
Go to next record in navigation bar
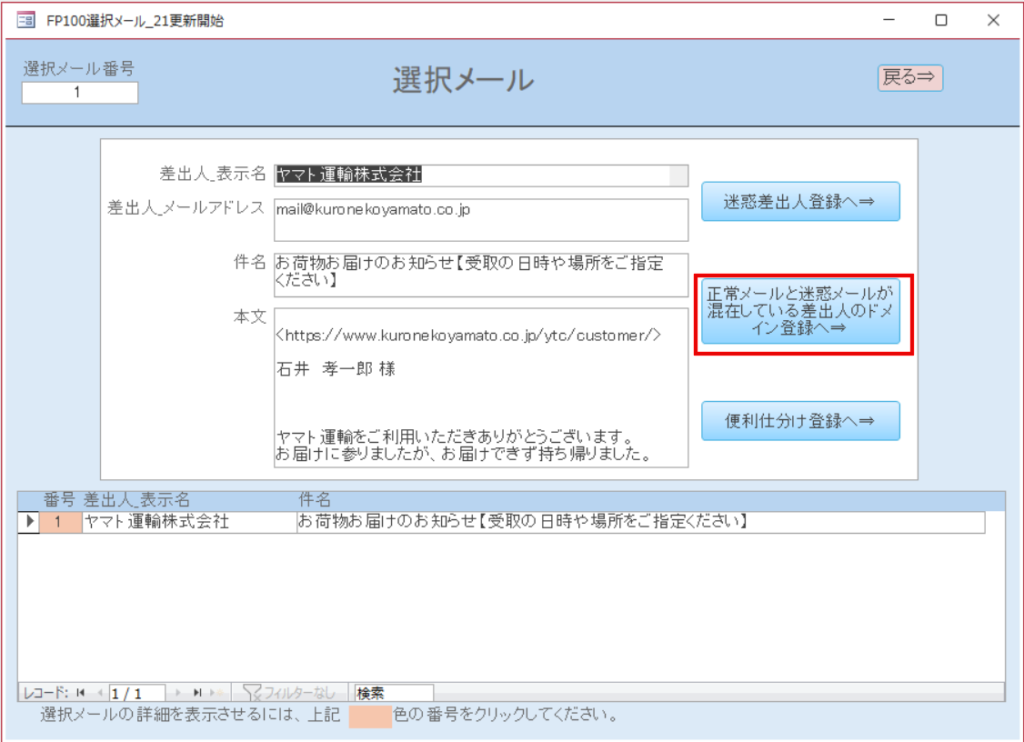click(179, 692)
